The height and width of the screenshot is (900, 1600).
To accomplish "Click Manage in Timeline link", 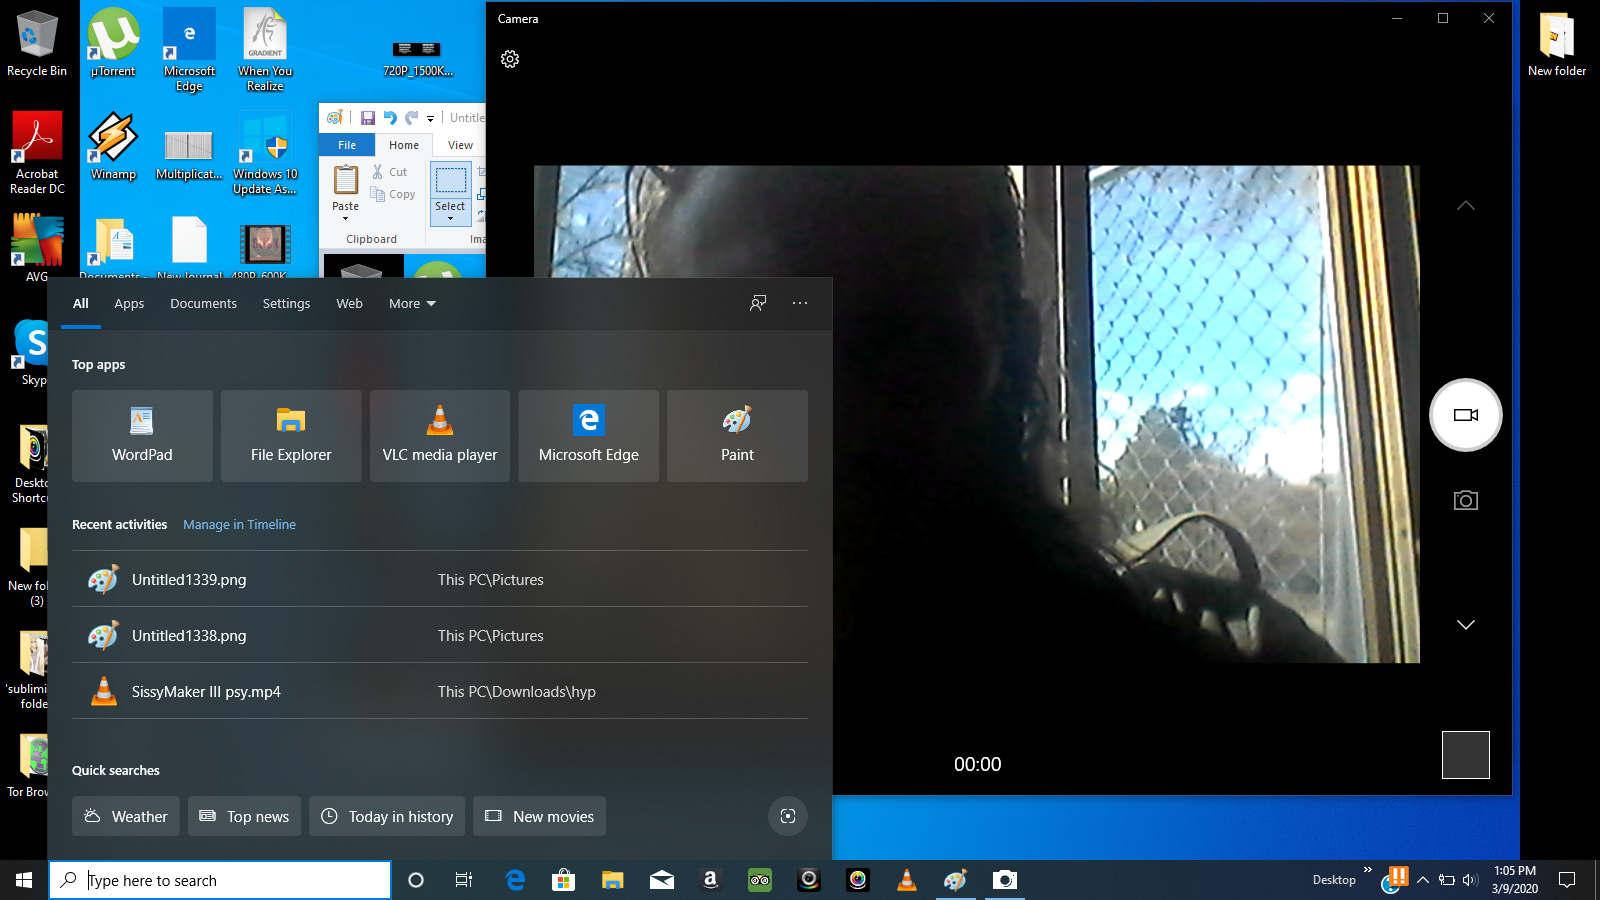I will coord(239,525).
